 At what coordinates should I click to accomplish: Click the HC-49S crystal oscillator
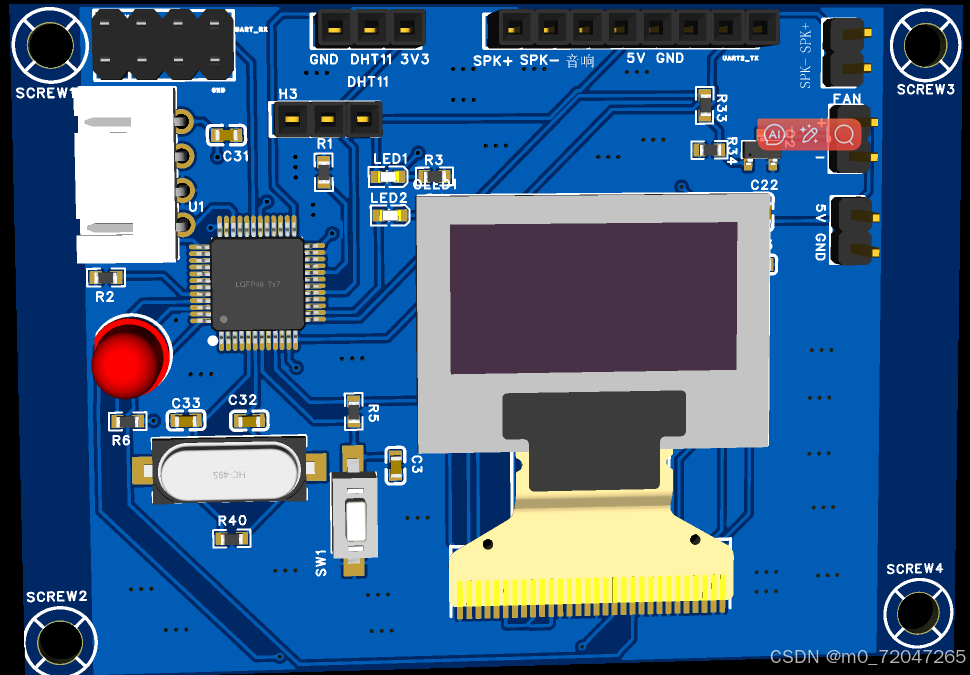tap(228, 470)
